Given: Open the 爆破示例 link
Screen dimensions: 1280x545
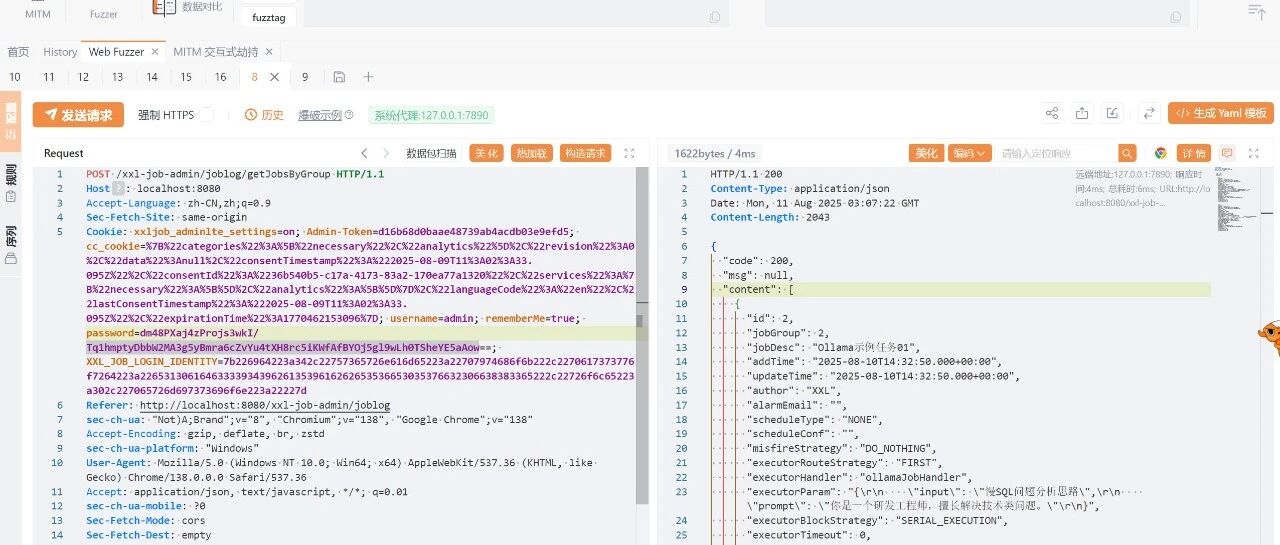Looking at the screenshot, I should tap(320, 115).
